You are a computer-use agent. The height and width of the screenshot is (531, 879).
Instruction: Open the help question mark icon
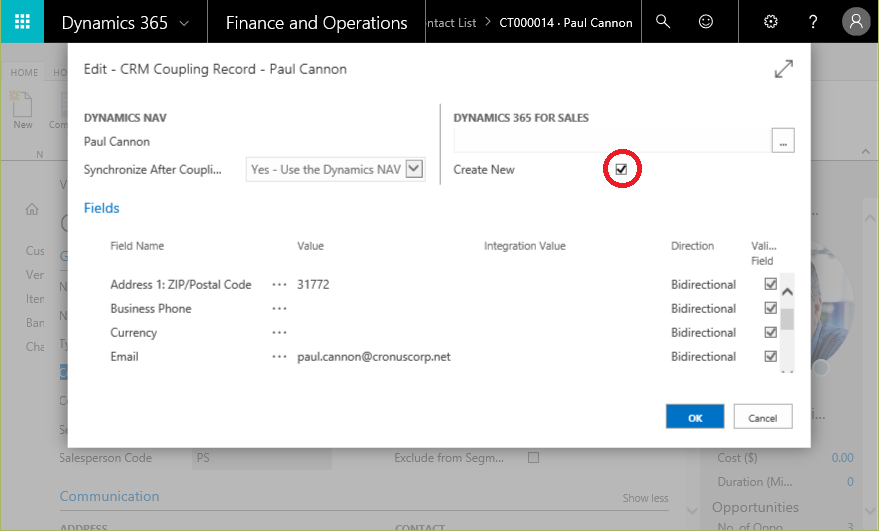(x=813, y=21)
